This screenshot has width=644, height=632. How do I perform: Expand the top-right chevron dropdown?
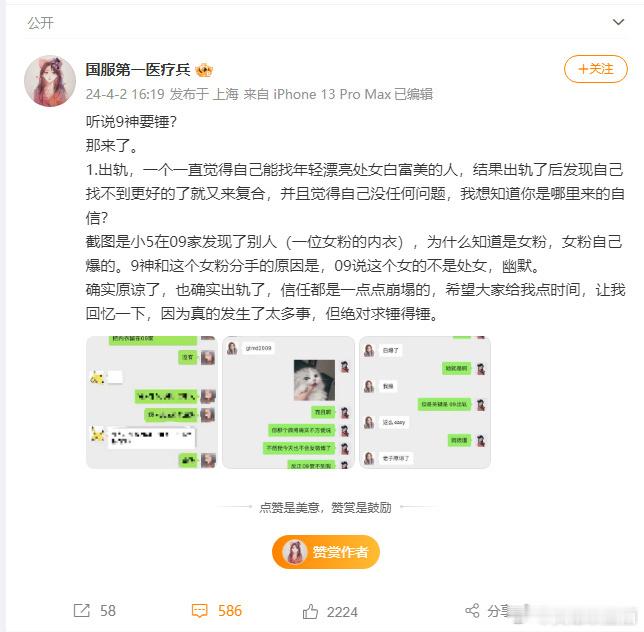618,22
